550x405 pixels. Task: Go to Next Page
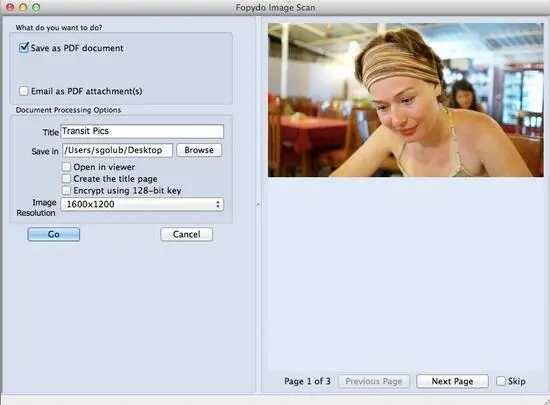452,381
